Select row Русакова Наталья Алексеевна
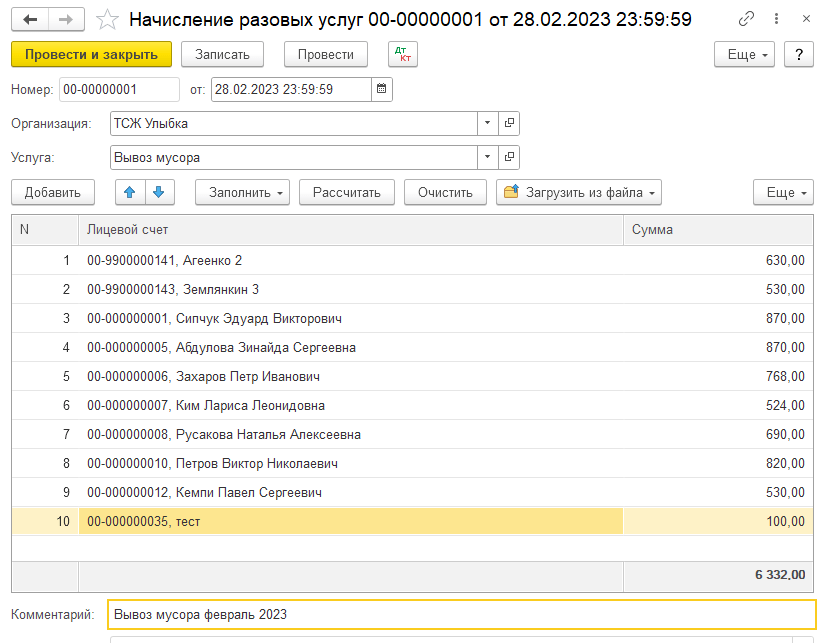This screenshot has width=829, height=643. 412,435
